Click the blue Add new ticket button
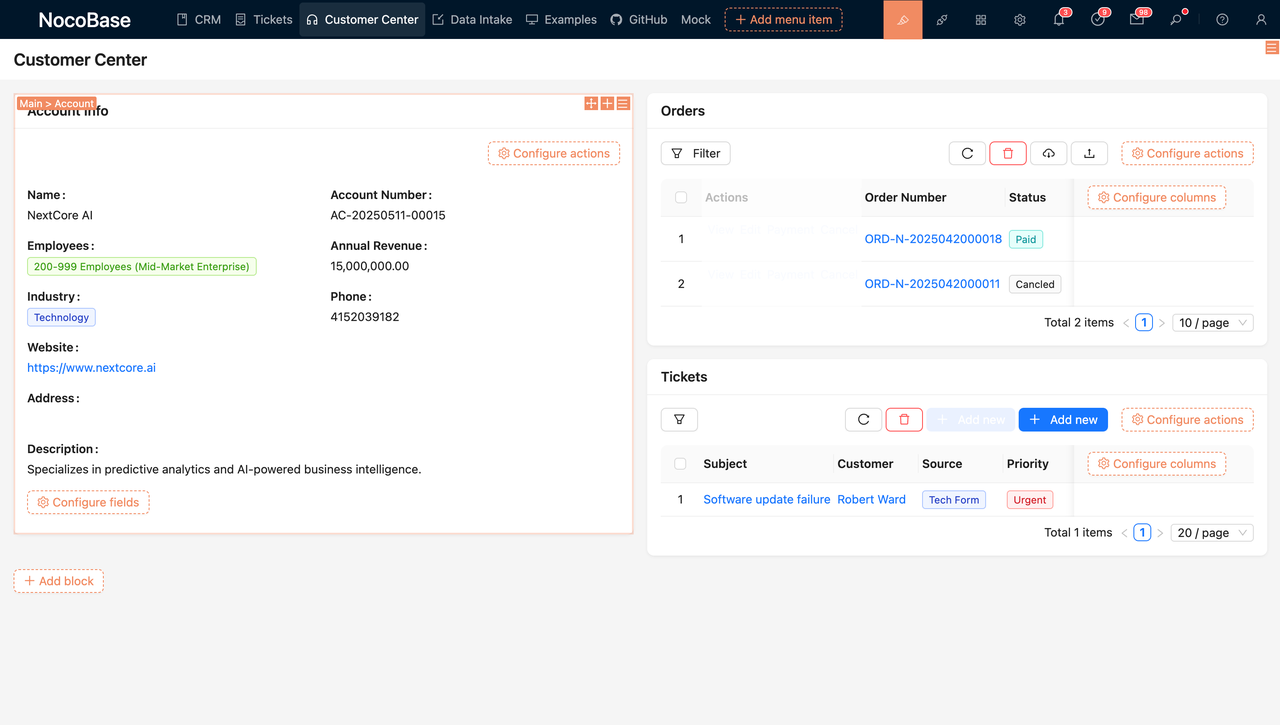 click(1063, 419)
